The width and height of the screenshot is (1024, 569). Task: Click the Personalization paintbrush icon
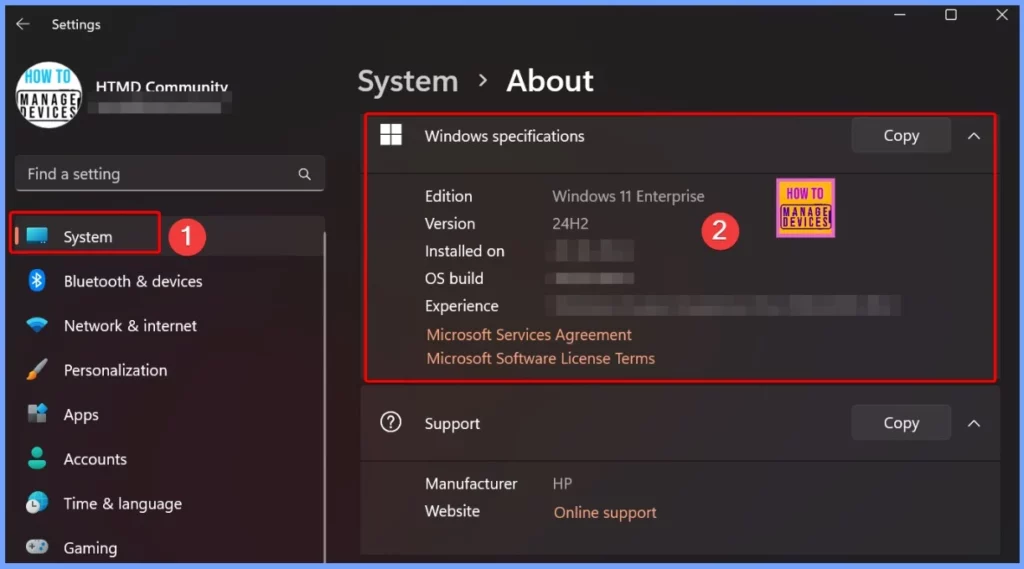[x=37, y=369]
